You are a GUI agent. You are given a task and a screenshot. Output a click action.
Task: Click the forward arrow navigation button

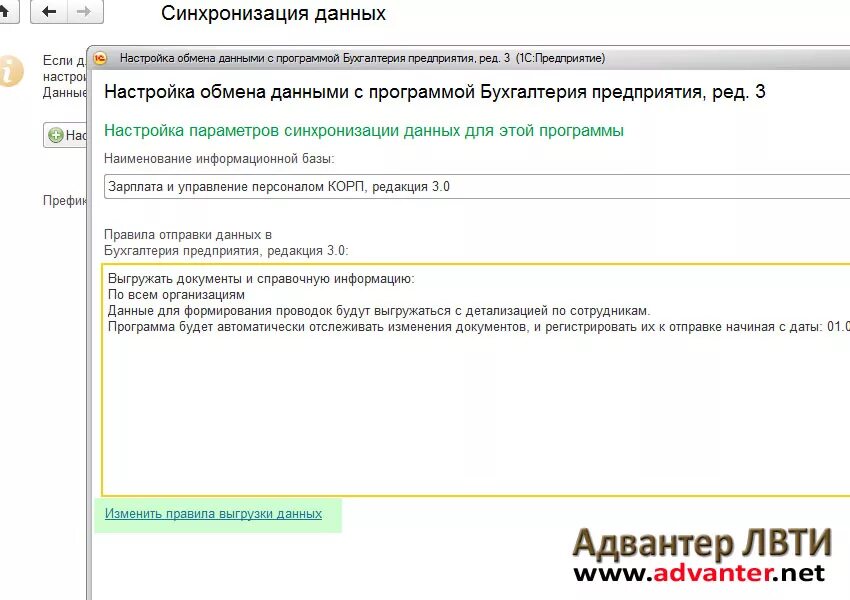click(85, 11)
